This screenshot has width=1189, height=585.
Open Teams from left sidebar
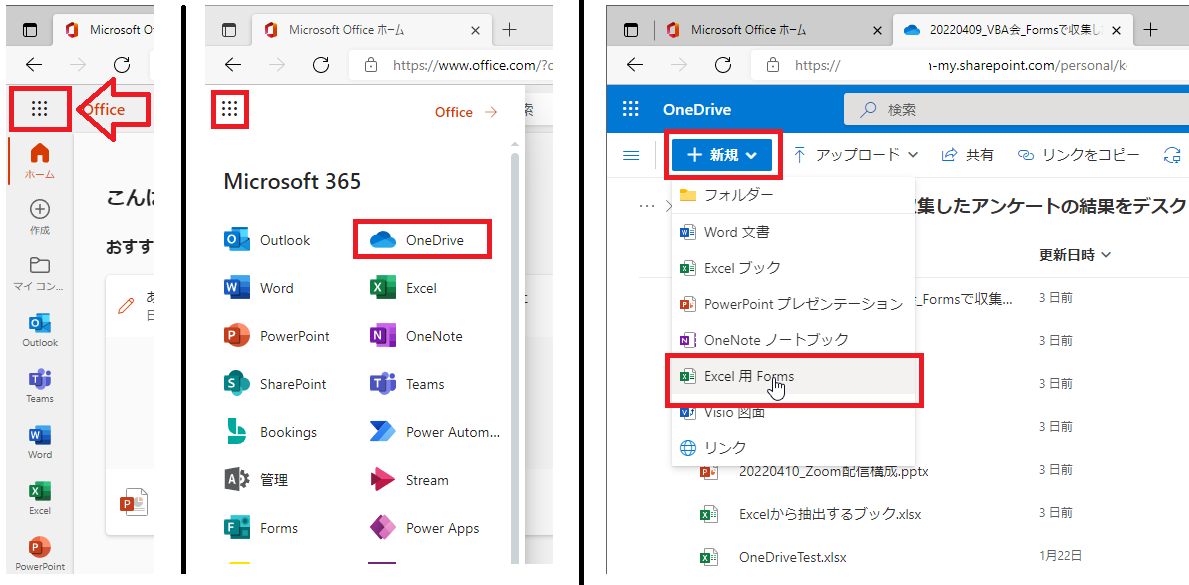[39, 387]
